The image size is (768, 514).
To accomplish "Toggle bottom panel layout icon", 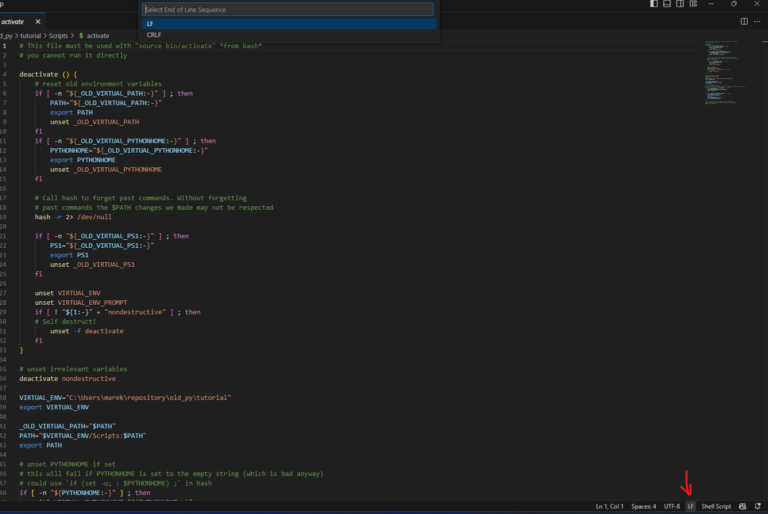I will (665, 4).
